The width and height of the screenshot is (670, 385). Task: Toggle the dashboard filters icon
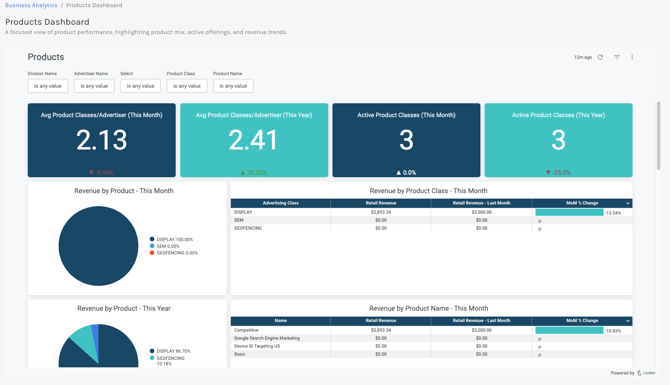pyautogui.click(x=617, y=57)
